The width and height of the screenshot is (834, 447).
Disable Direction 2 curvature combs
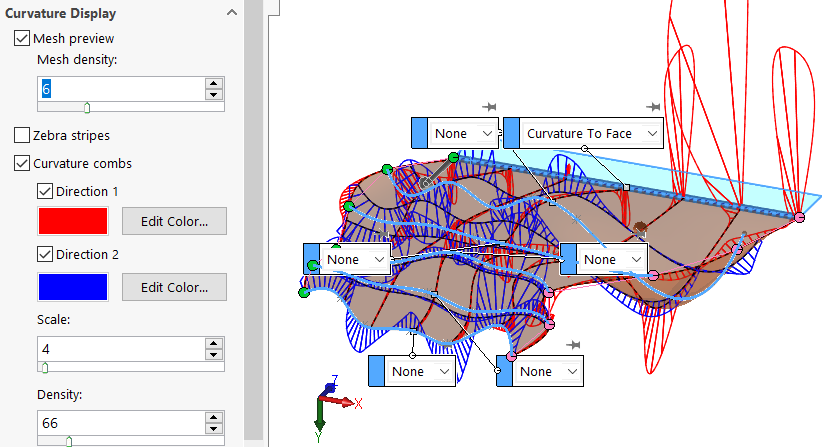tap(45, 254)
